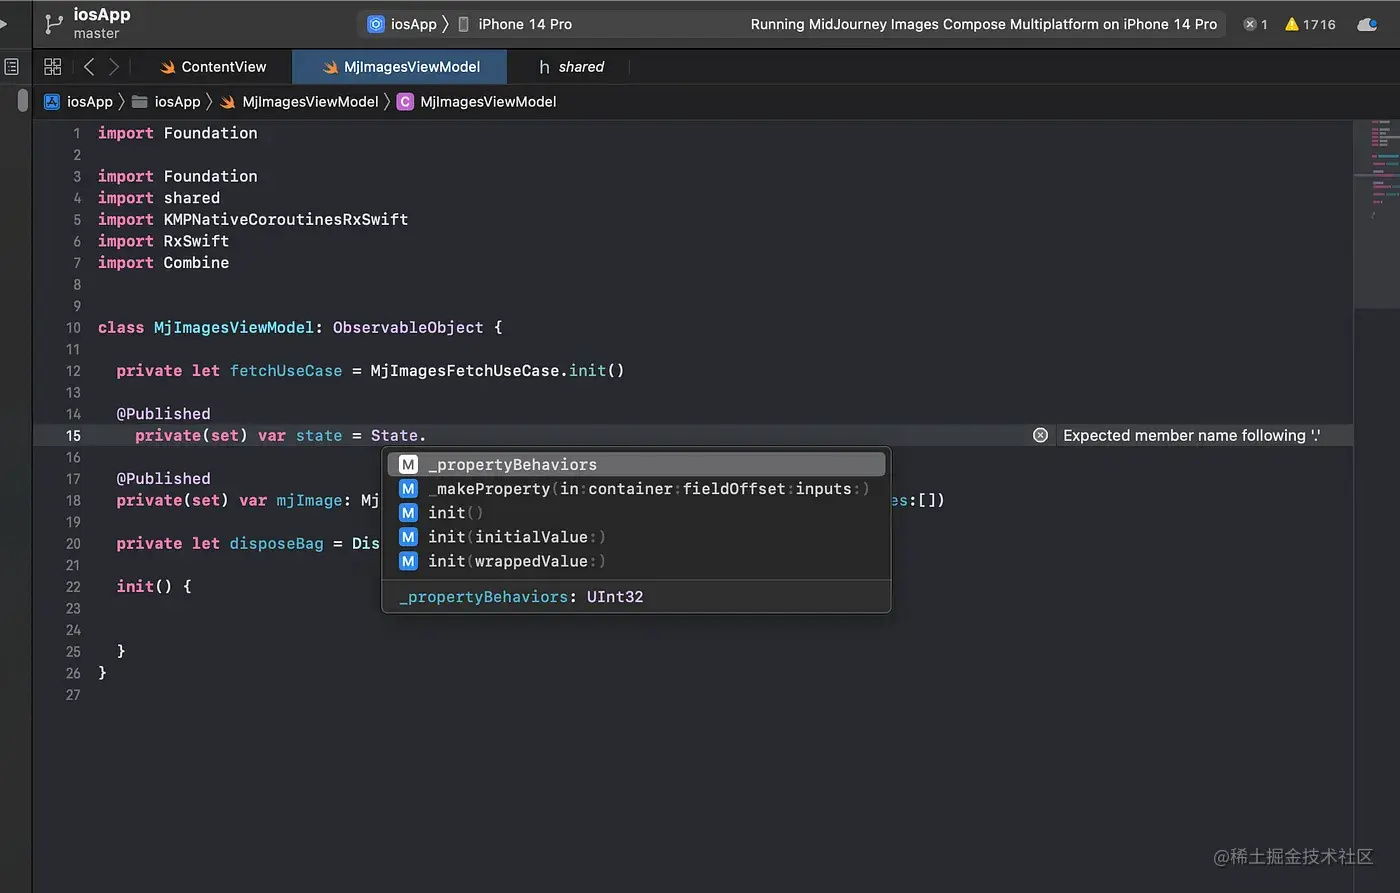Screen dimensions: 1400x893
Task: Click 'import shared' line
Action: 158,198
